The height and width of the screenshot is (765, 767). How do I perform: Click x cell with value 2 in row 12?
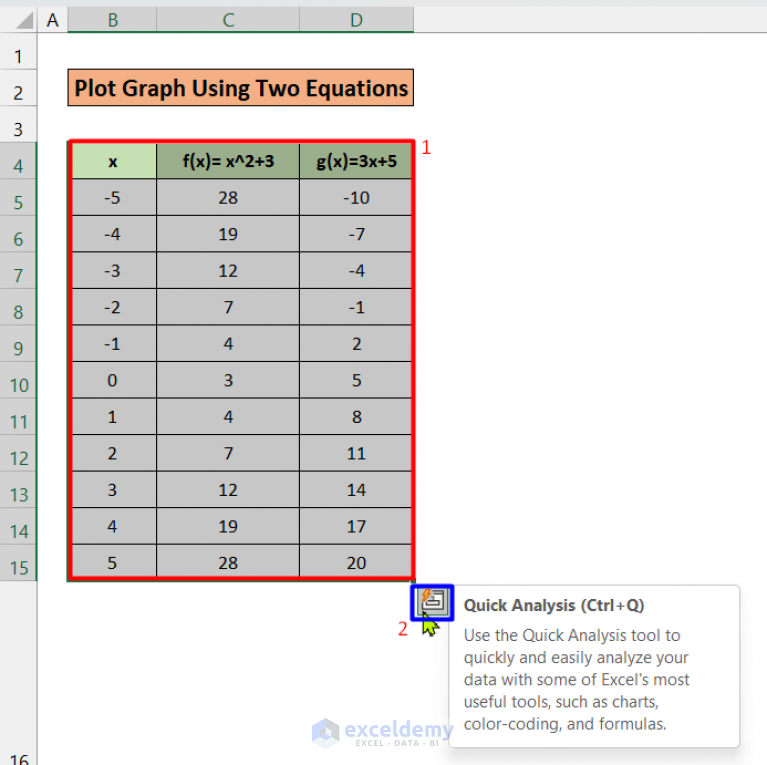(x=113, y=453)
